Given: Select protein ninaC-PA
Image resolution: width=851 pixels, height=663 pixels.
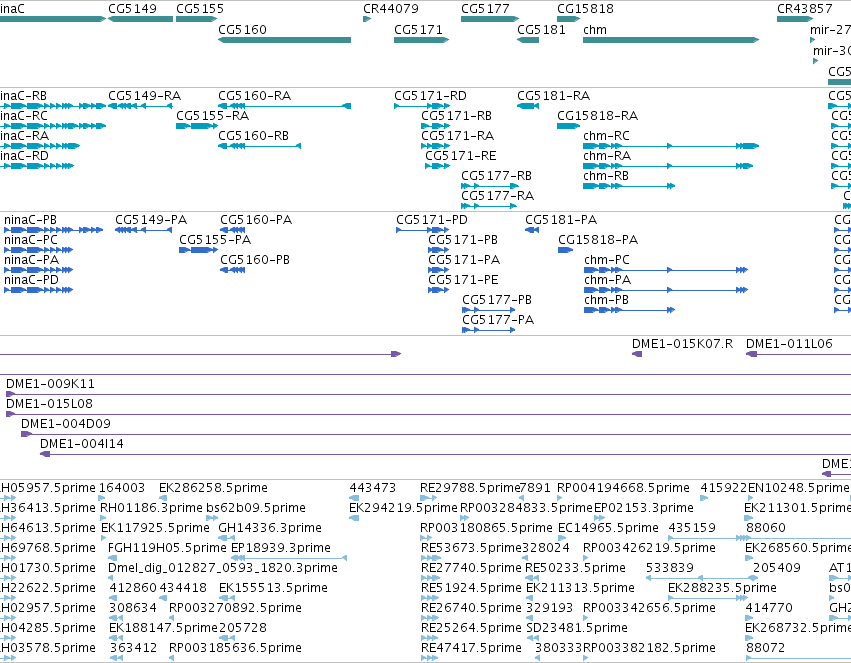Looking at the screenshot, I should pyautogui.click(x=39, y=270).
